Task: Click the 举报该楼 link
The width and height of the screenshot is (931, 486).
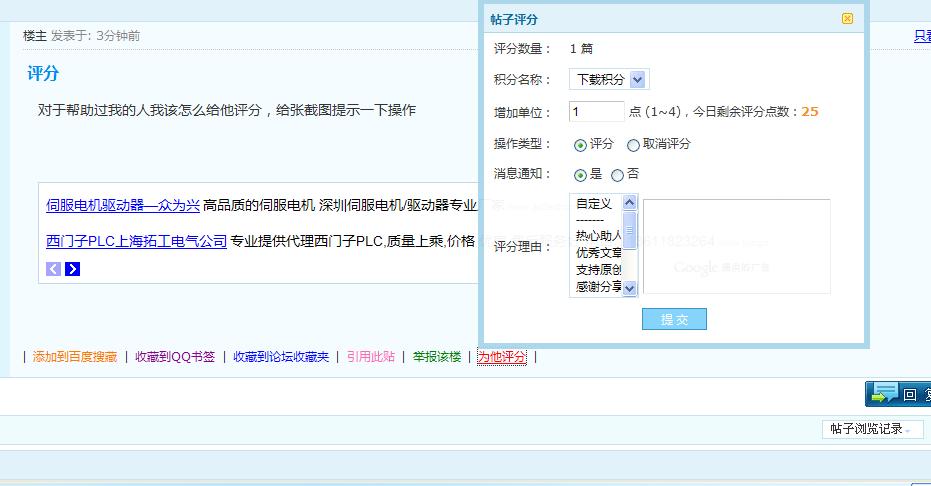Action: coord(437,357)
